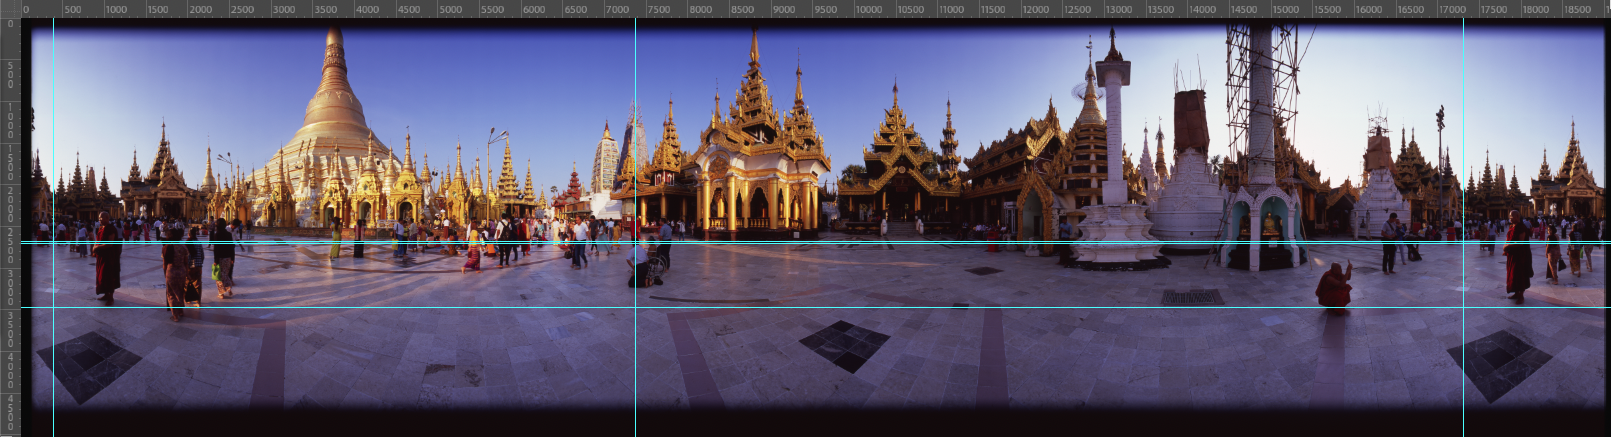Click the 16000 label on the top ruler
This screenshot has height=437, width=1611.
pyautogui.click(x=1369, y=9)
